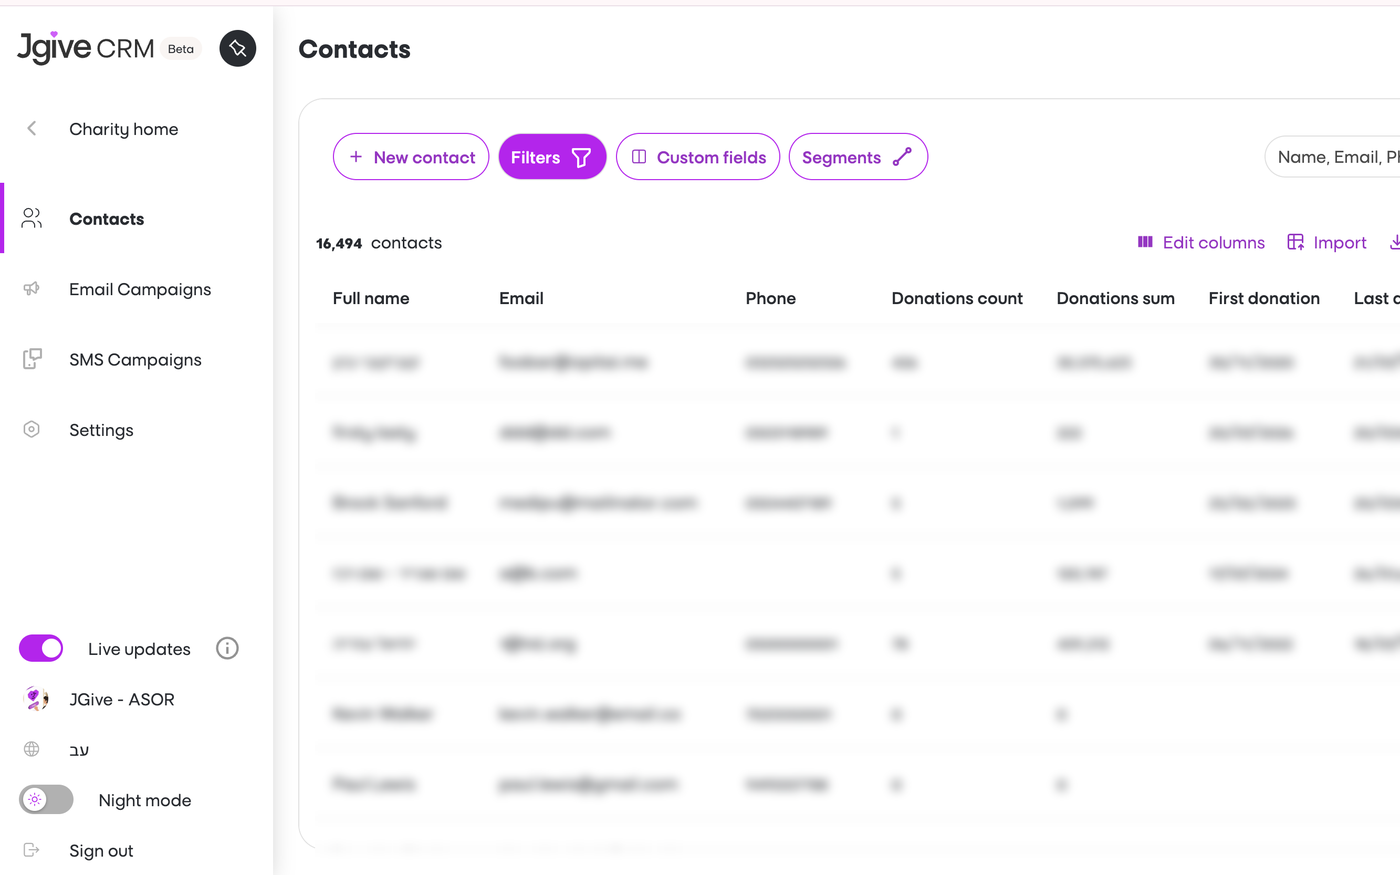
Task: Toggle the Filters button
Action: 552,157
